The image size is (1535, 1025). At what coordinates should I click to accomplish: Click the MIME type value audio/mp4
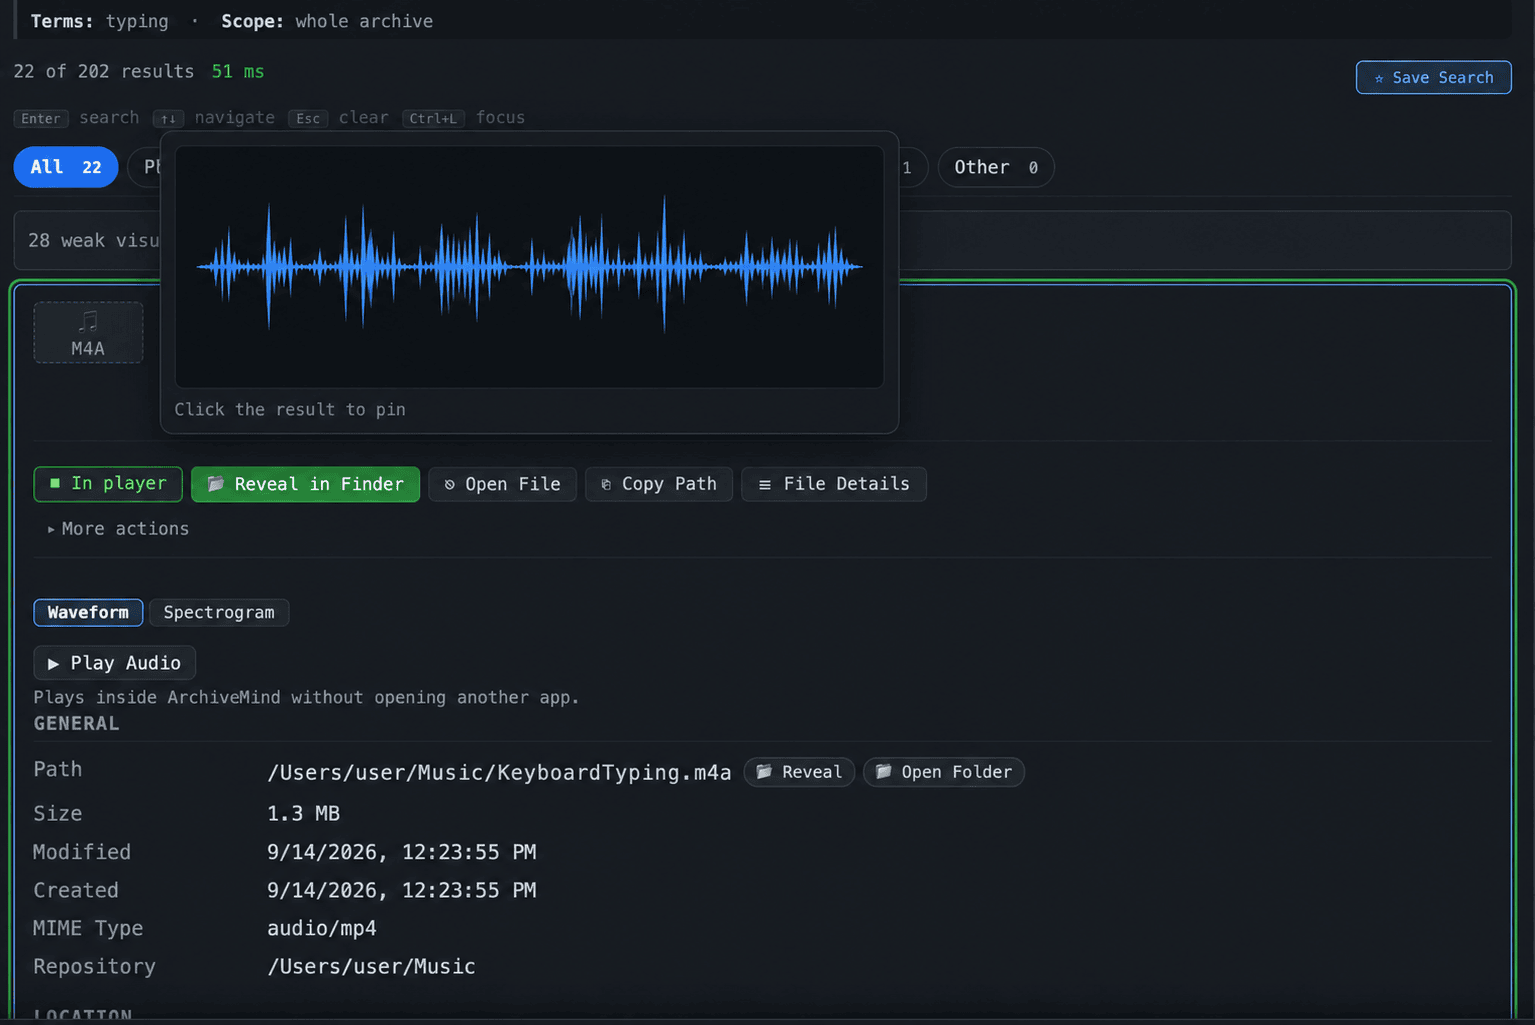[322, 928]
